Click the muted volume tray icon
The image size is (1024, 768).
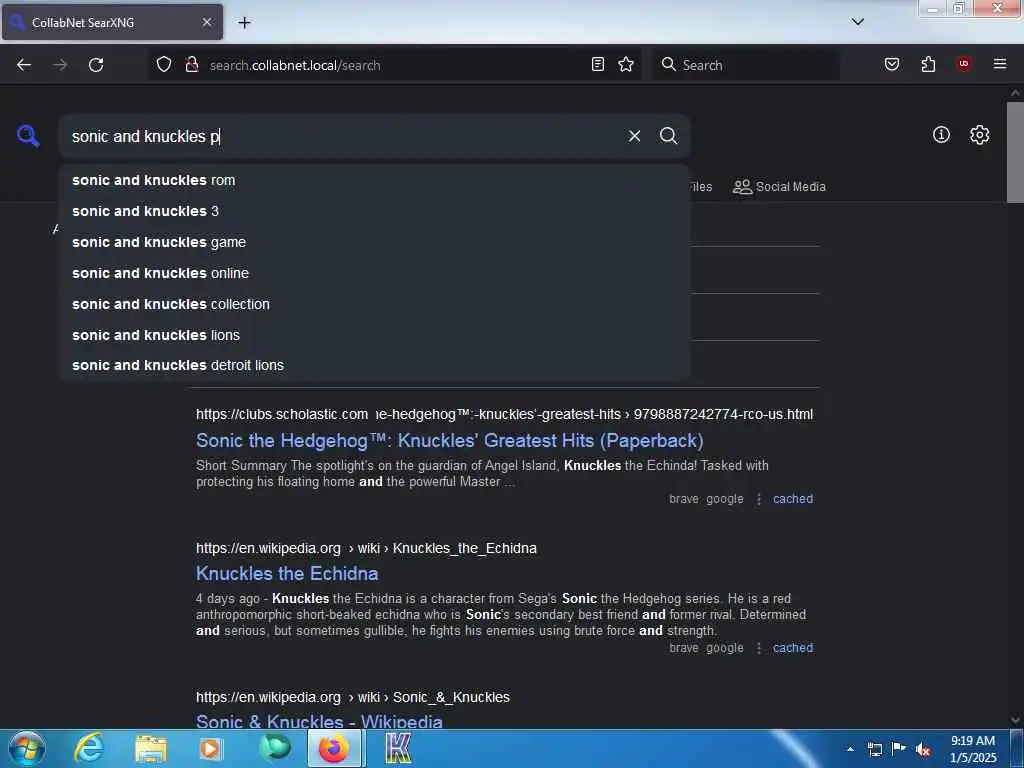tap(923, 749)
